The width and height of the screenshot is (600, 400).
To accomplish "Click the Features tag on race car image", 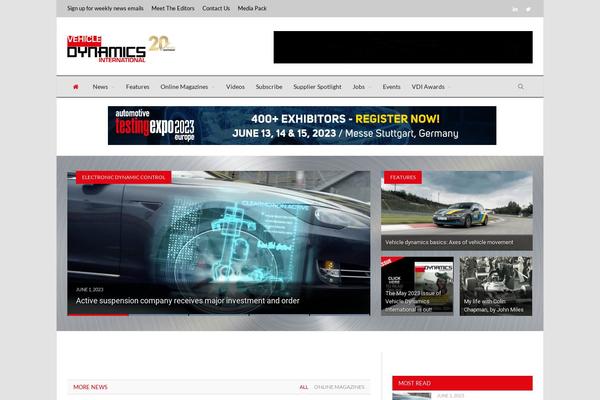I will 403,177.
